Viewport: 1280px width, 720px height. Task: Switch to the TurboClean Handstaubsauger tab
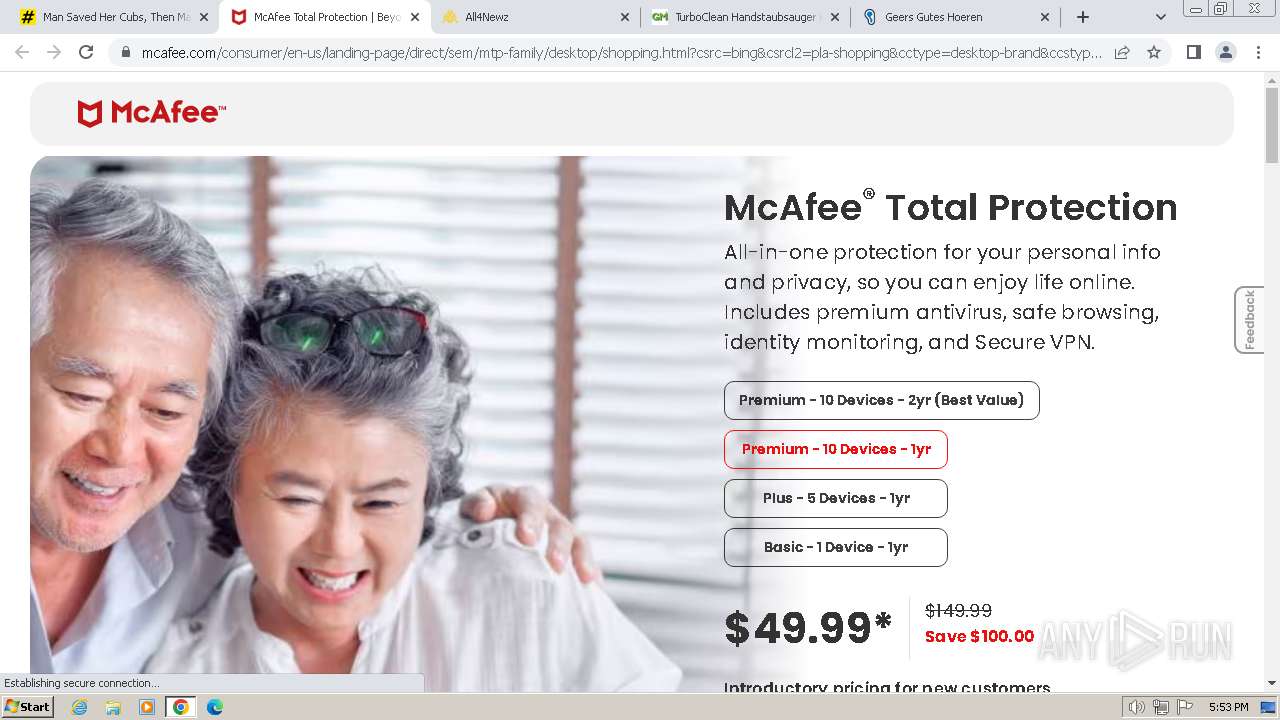point(746,17)
